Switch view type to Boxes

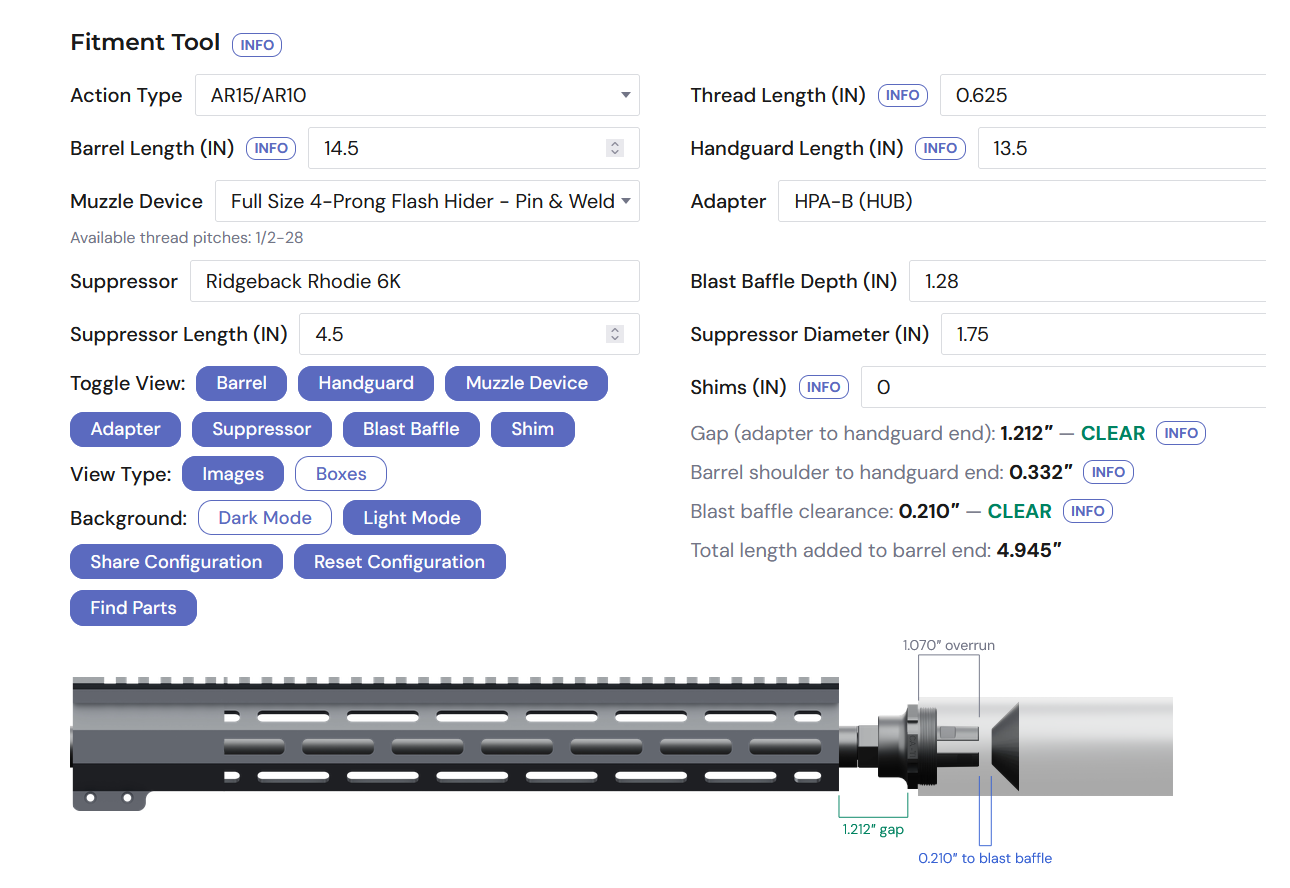(341, 474)
